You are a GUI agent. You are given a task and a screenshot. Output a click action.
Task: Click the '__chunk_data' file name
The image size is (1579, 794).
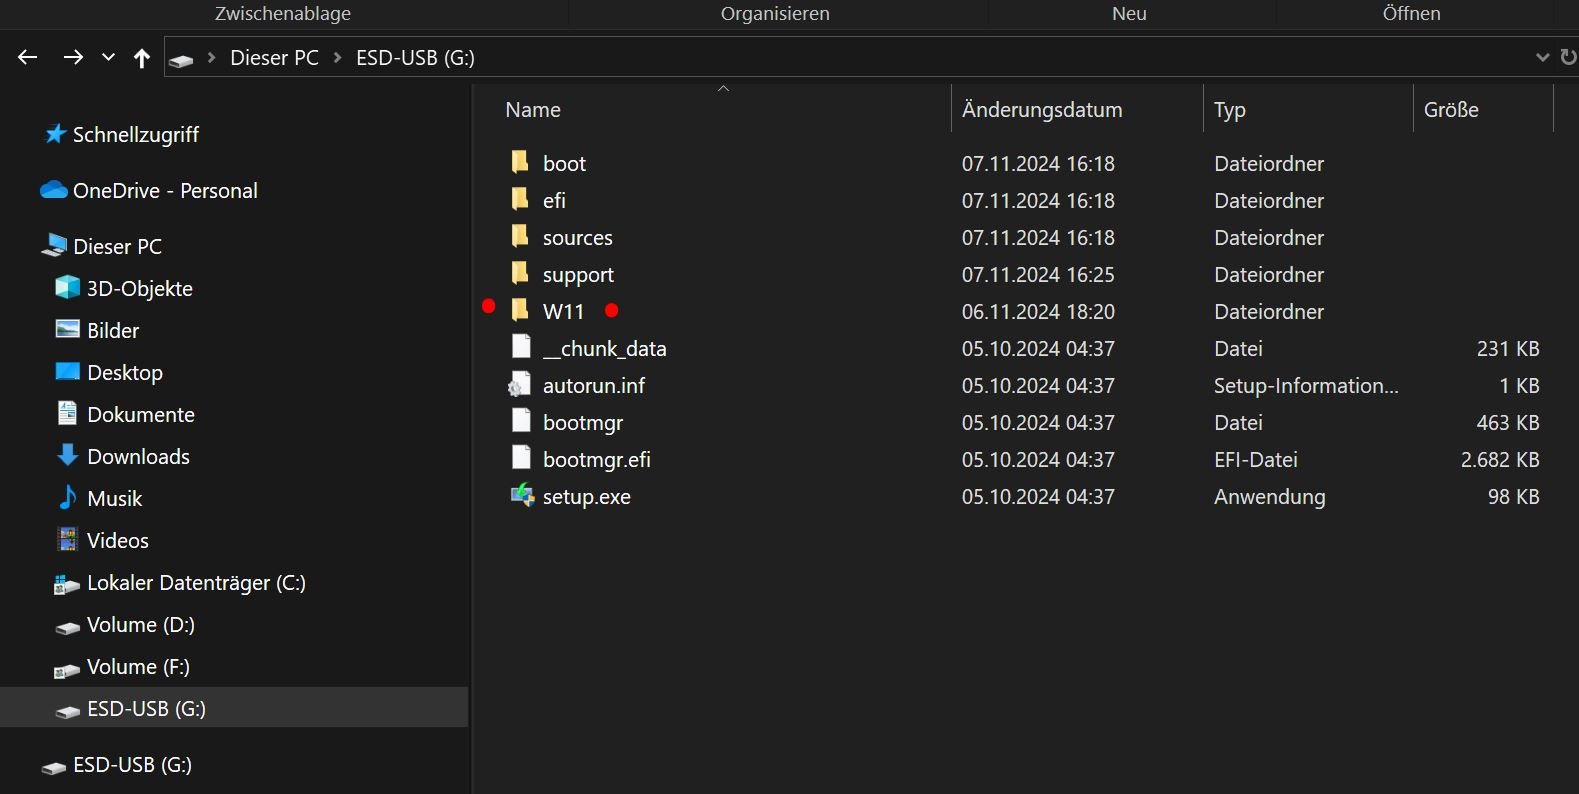[x=604, y=349]
